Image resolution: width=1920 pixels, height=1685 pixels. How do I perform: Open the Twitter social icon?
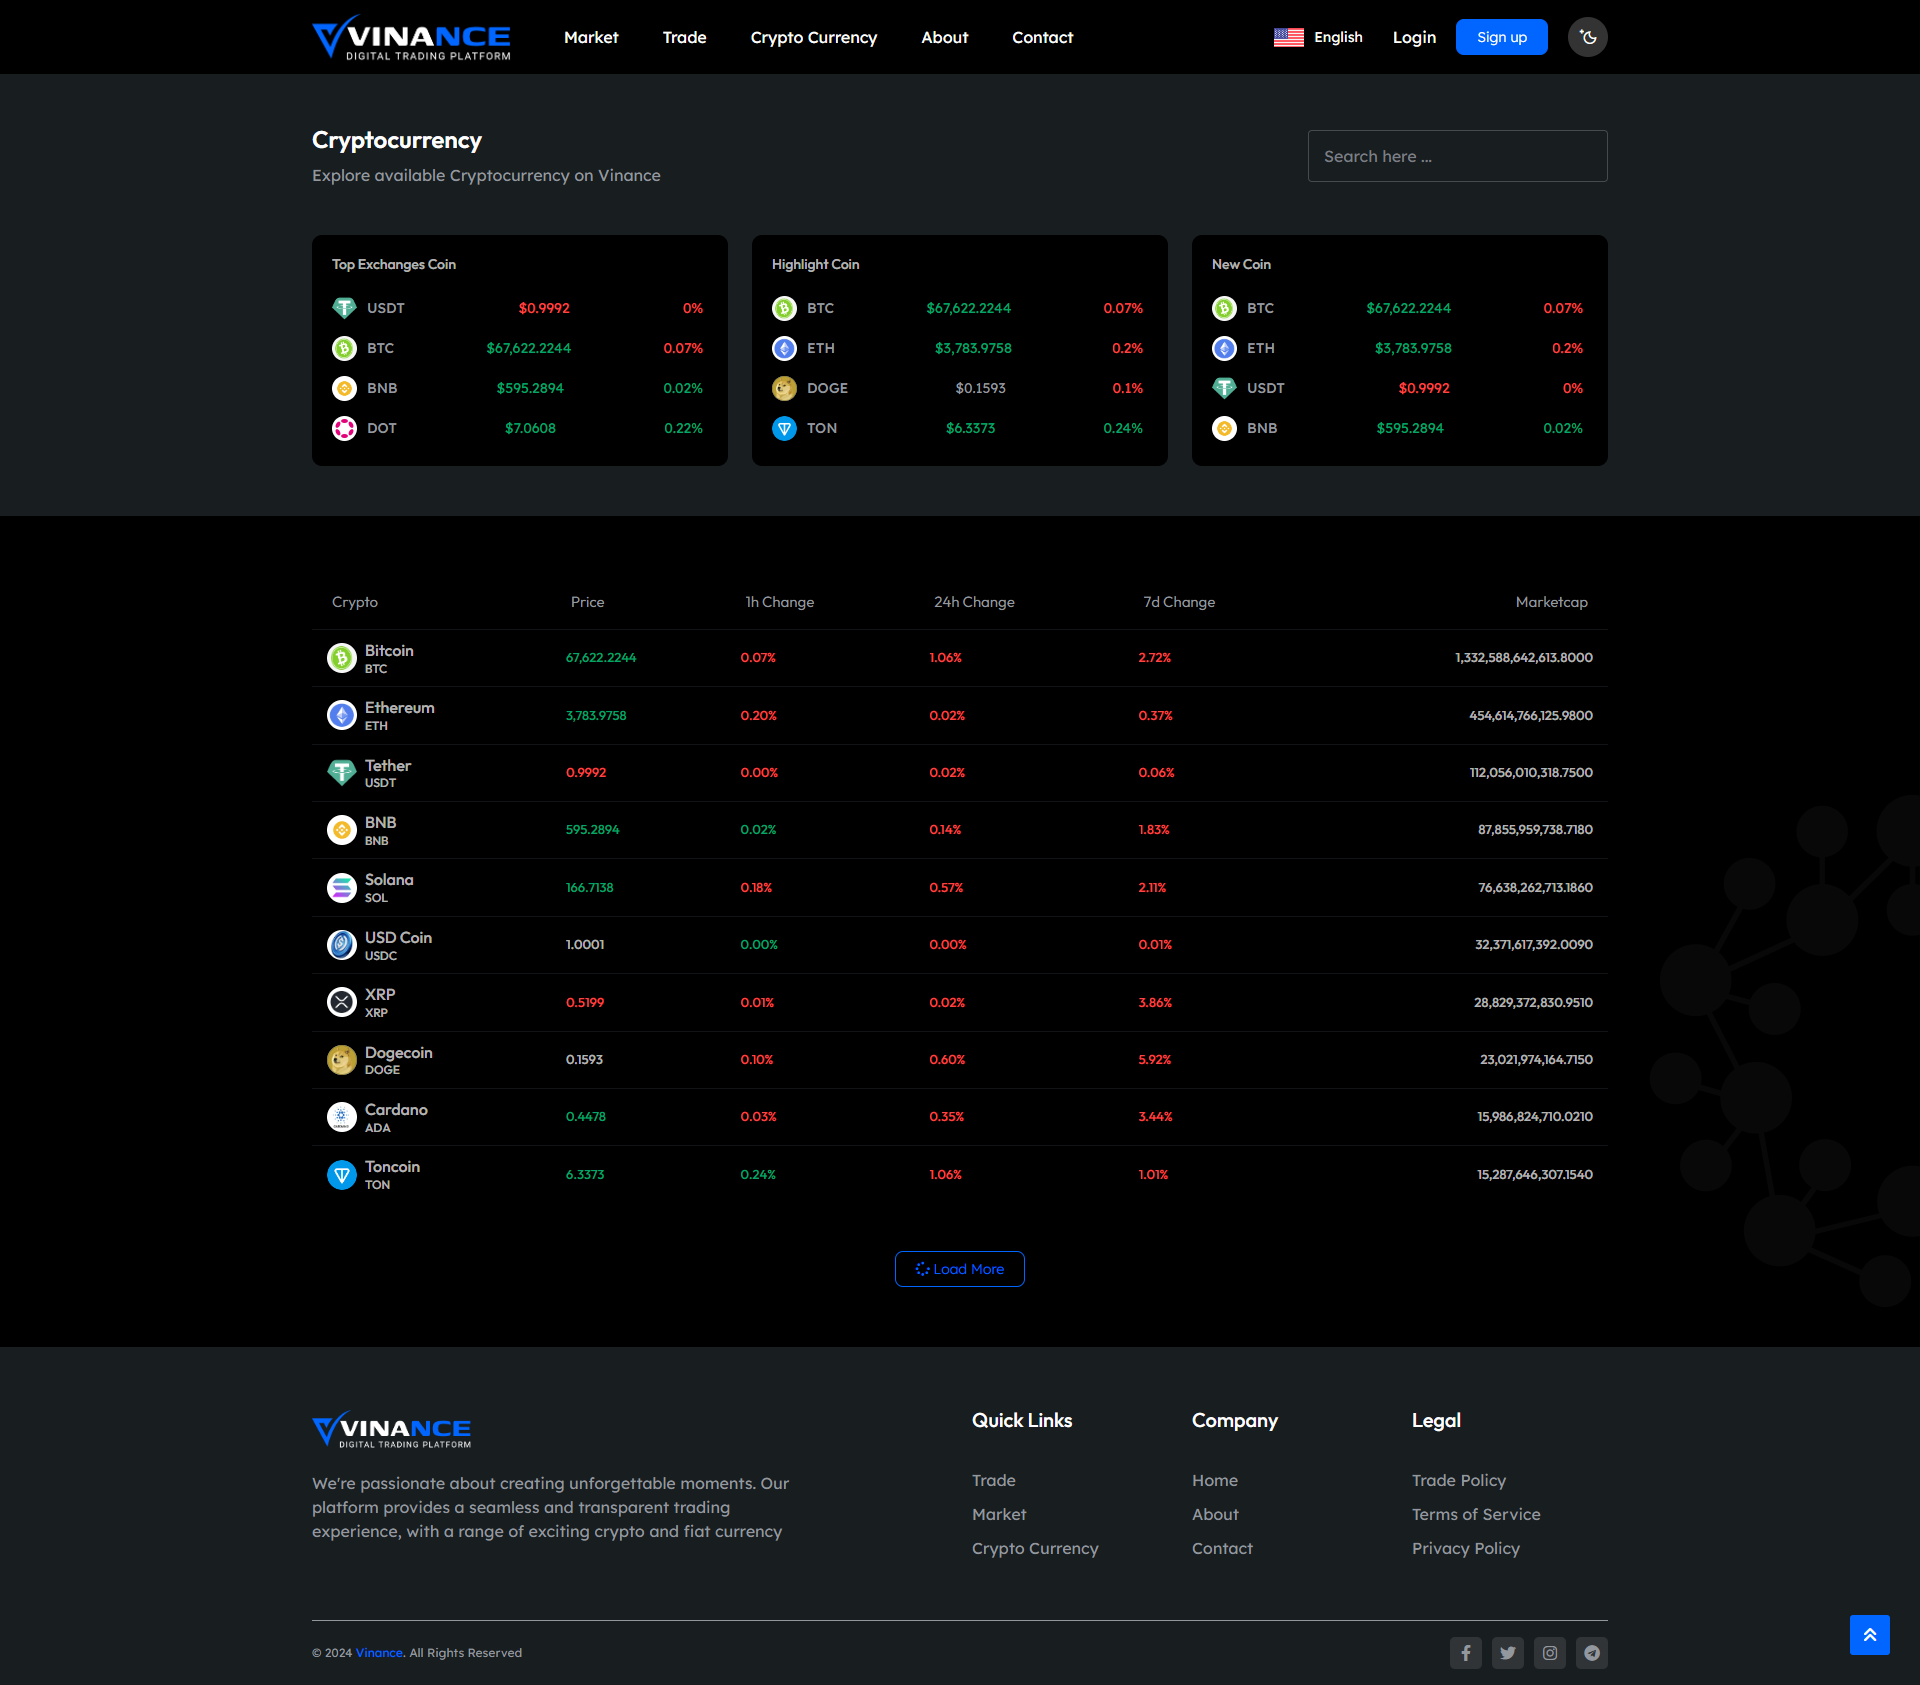[1507, 1653]
